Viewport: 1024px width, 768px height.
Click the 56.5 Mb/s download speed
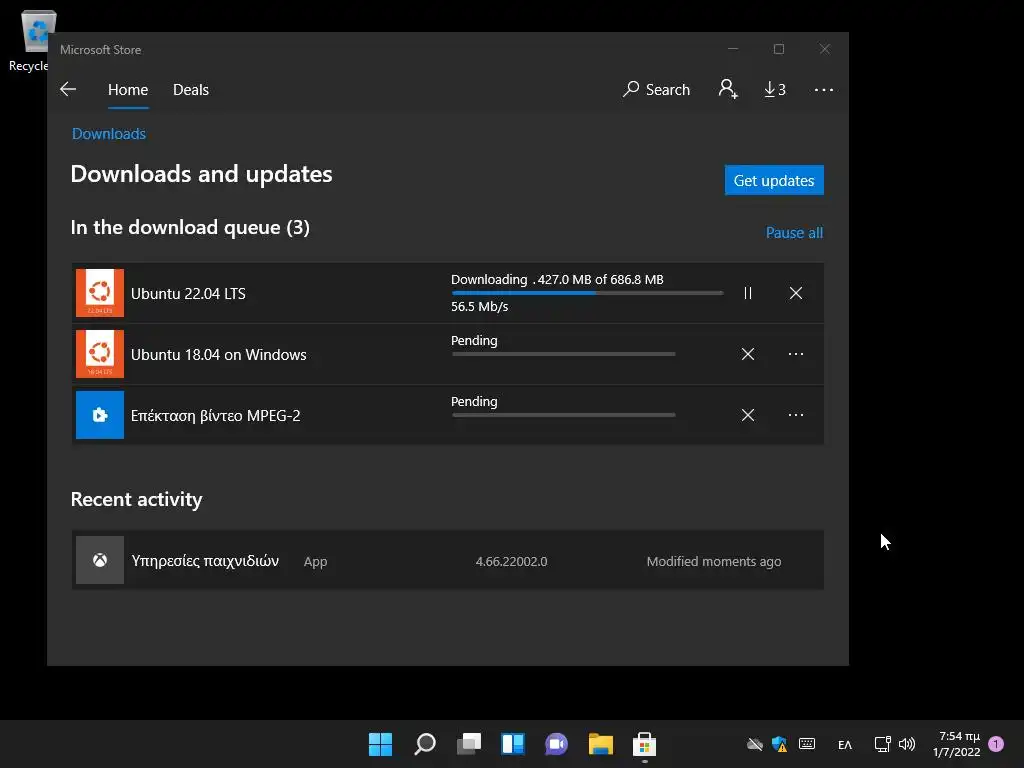pyautogui.click(x=479, y=306)
